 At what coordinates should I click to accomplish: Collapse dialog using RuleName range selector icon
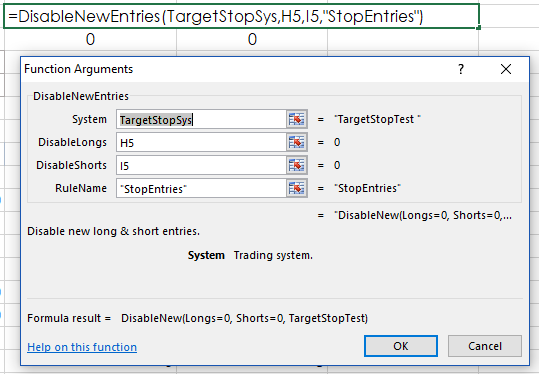tap(297, 188)
